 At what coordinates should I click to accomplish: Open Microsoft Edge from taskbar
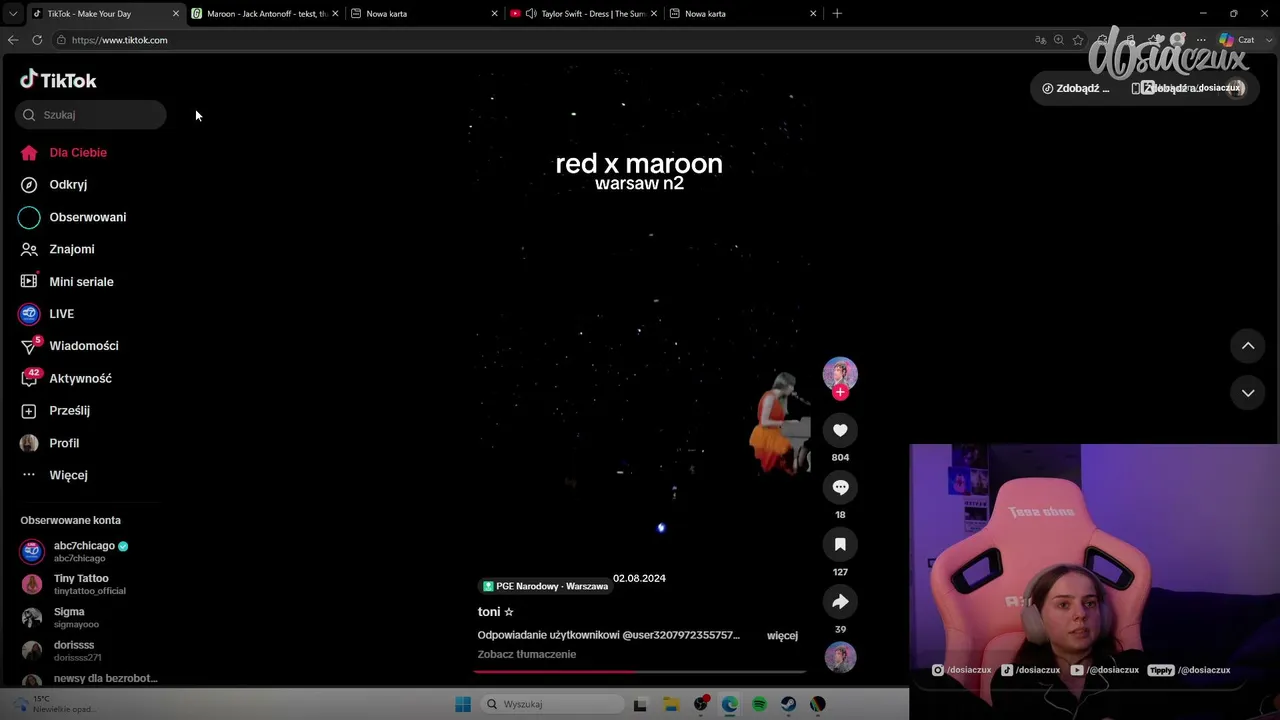(730, 704)
